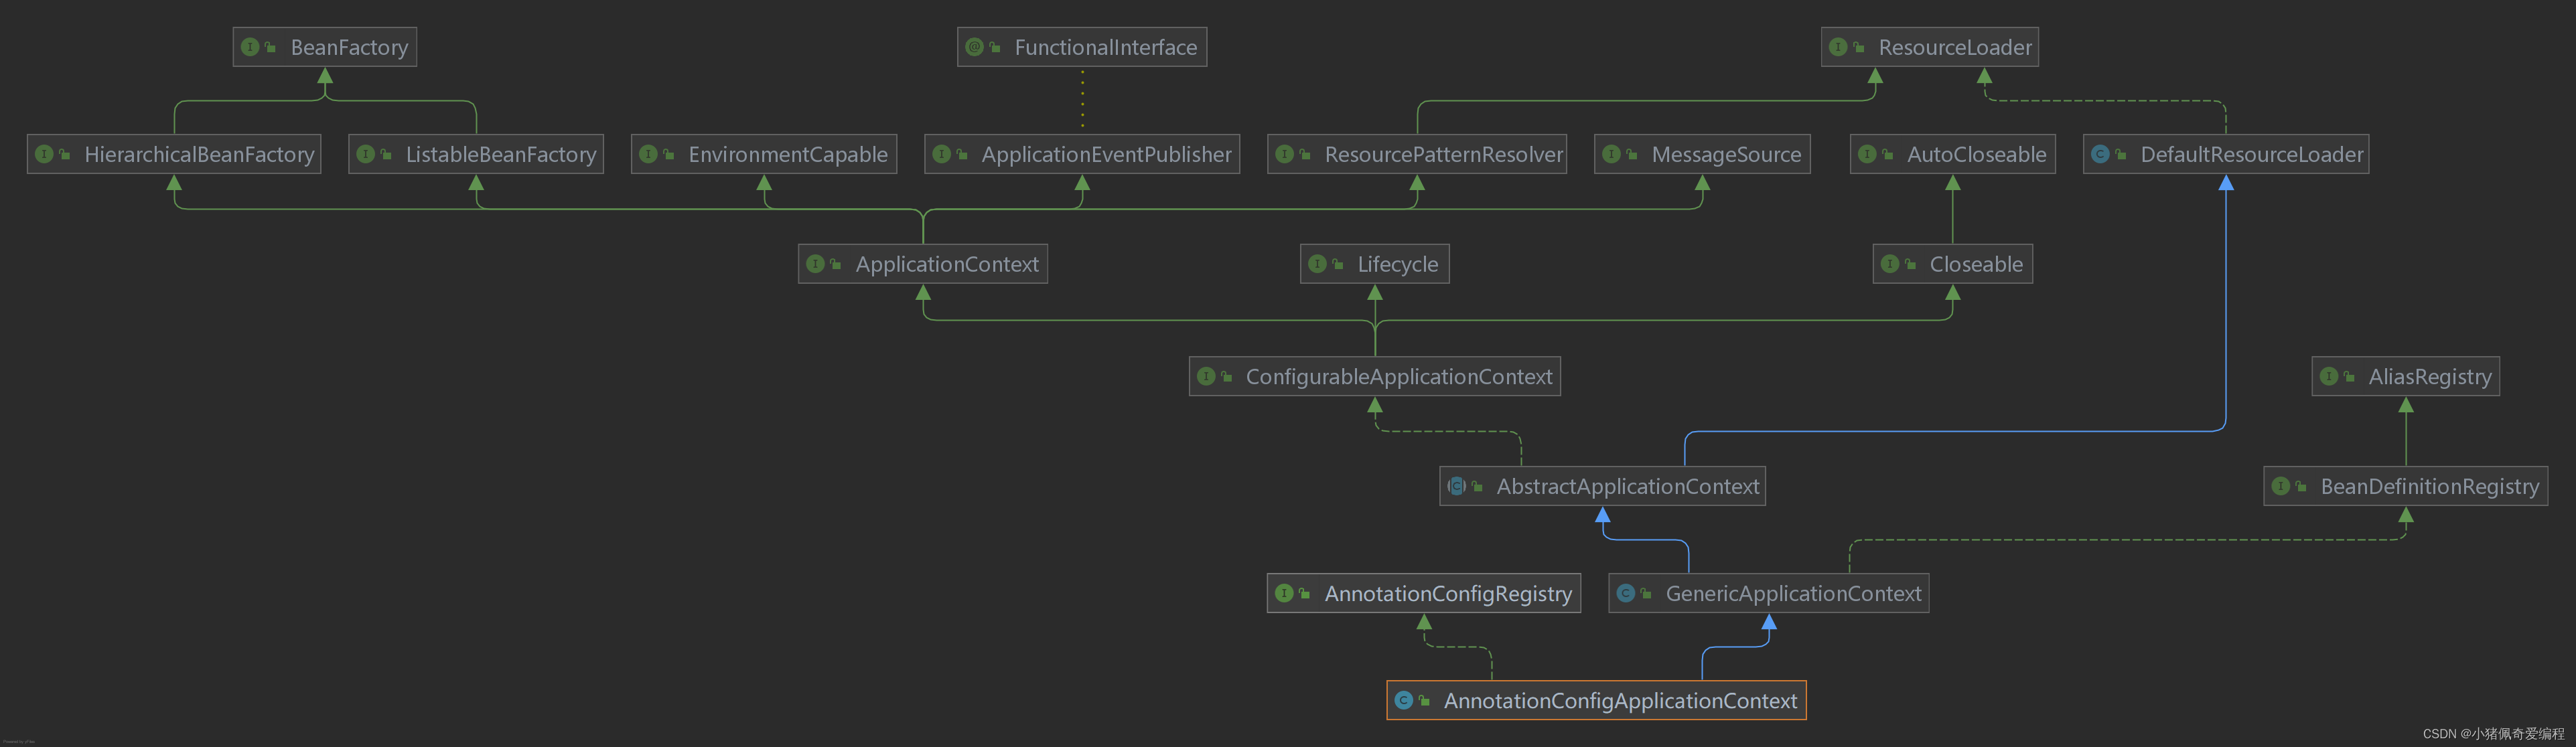2576x747 pixels.
Task: Select the ResourceLoader node label
Action: [1955, 47]
